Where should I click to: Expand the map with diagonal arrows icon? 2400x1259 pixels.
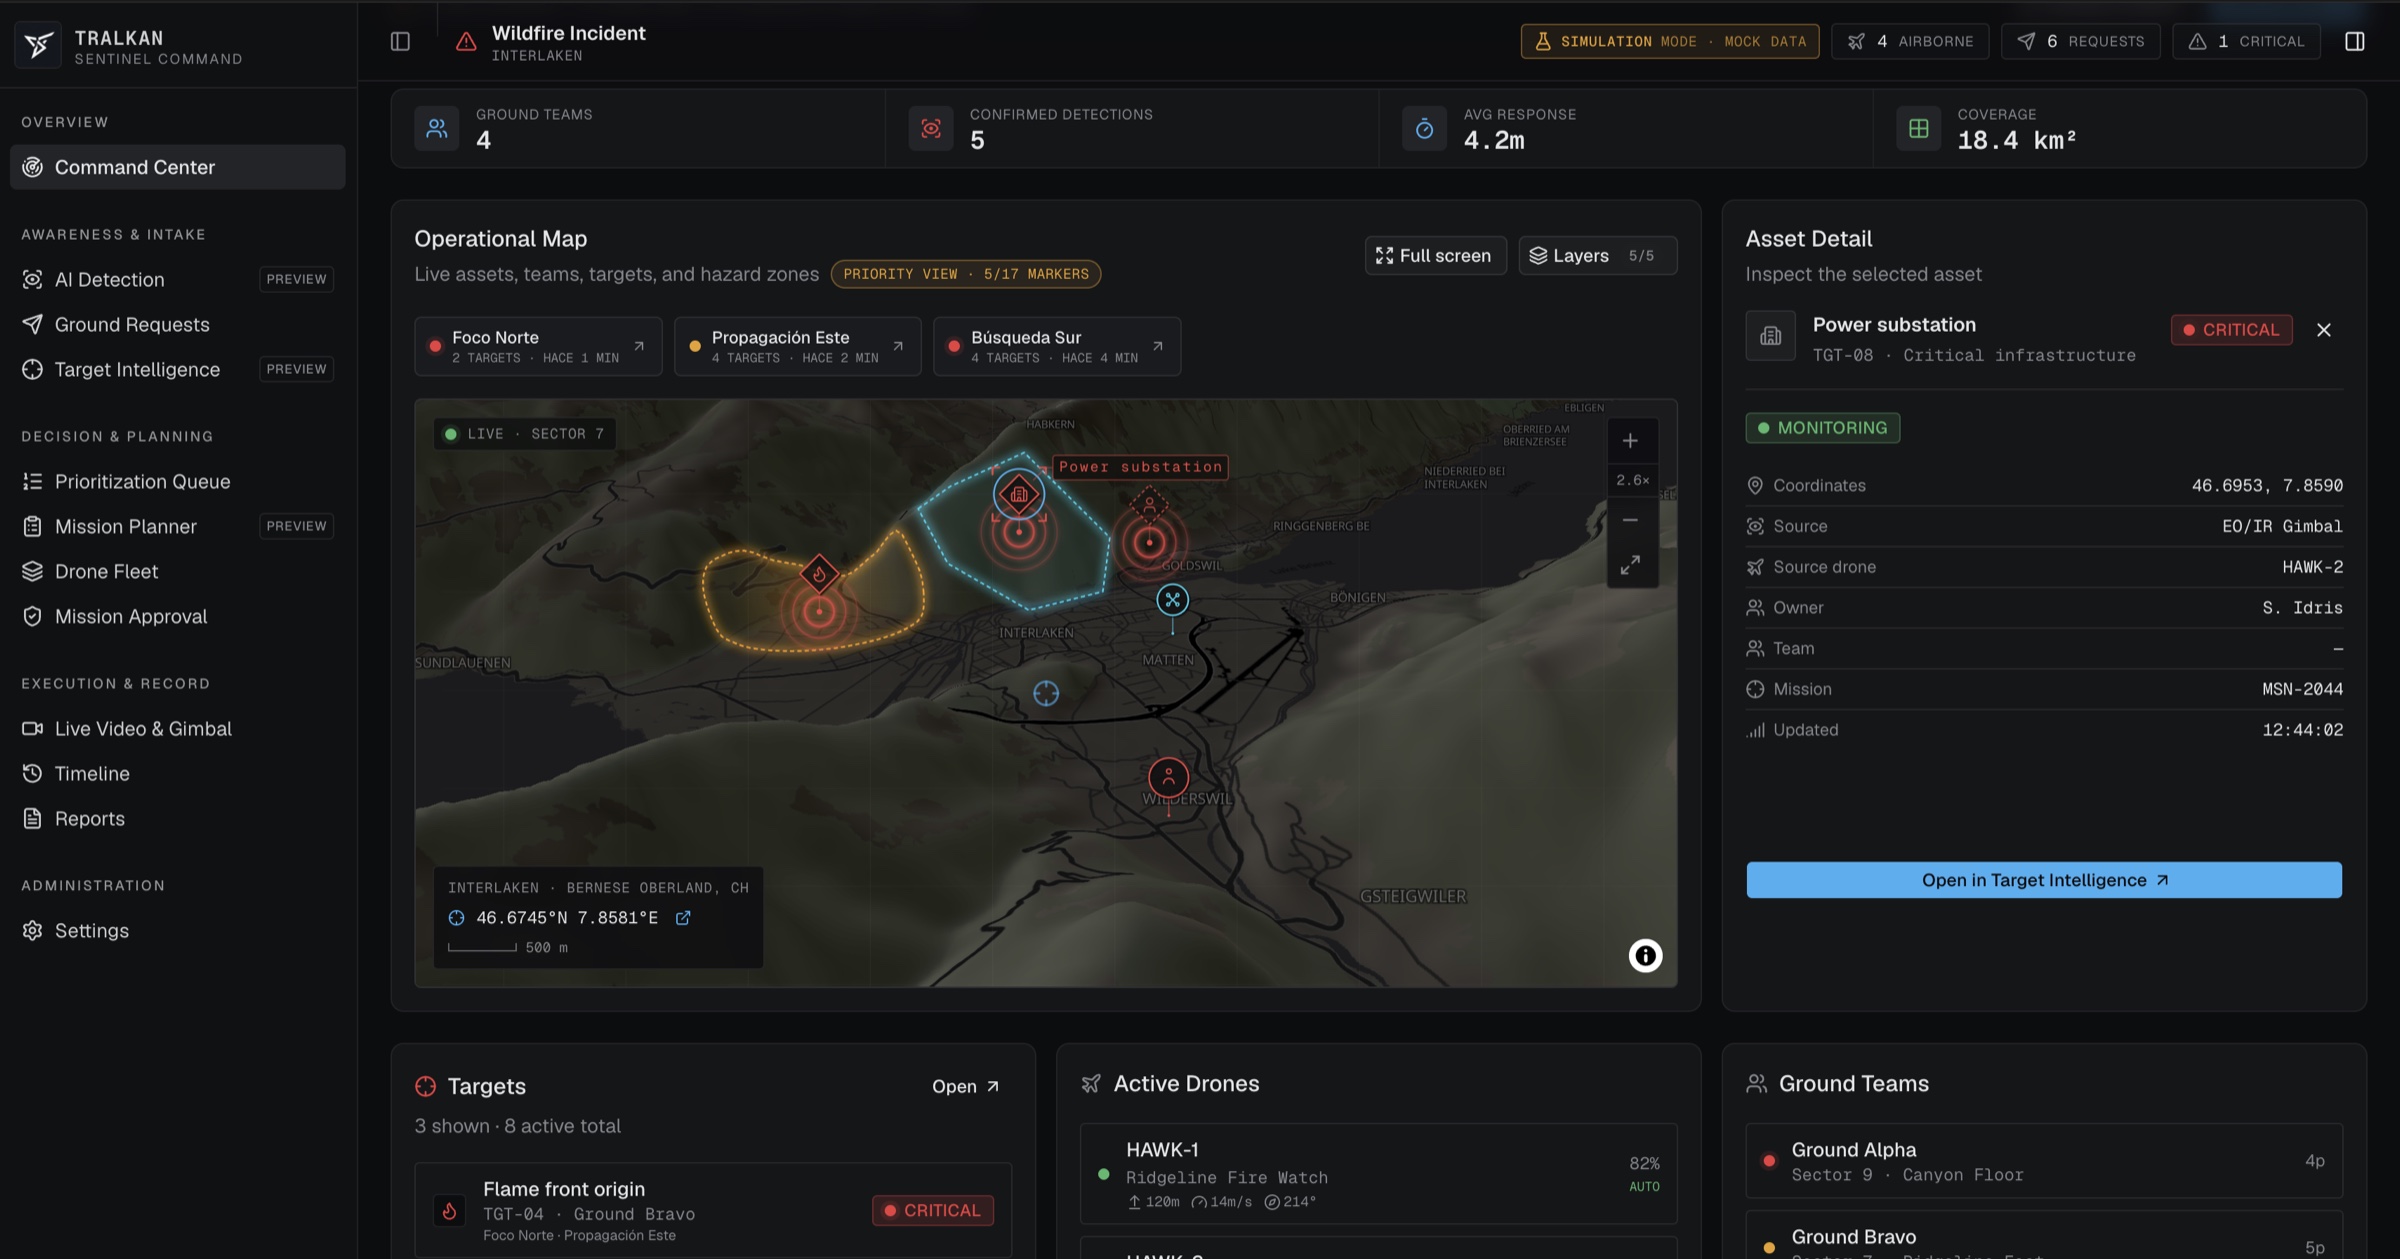pyautogui.click(x=1630, y=565)
